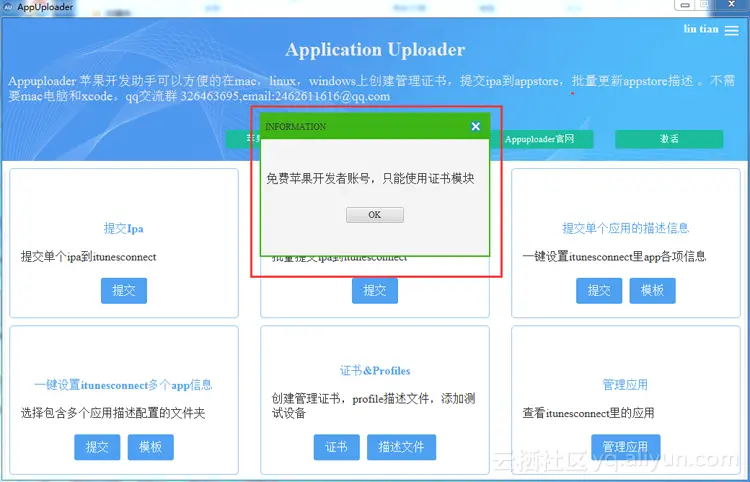Click the dialog message 免费苹果开发者账号

(x=370, y=178)
